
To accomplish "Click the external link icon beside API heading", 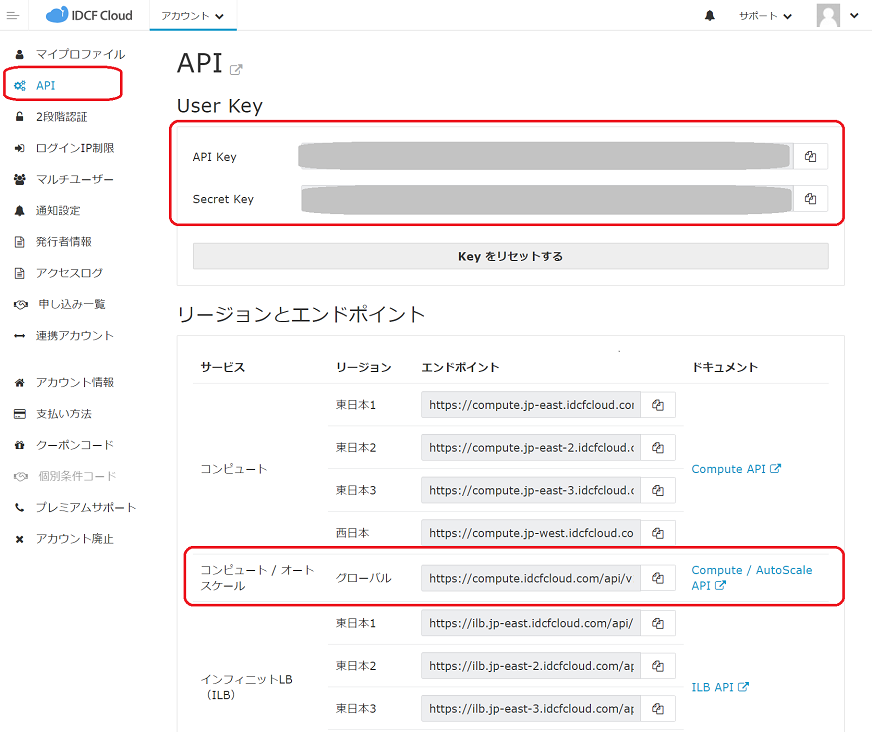I will pyautogui.click(x=237, y=67).
